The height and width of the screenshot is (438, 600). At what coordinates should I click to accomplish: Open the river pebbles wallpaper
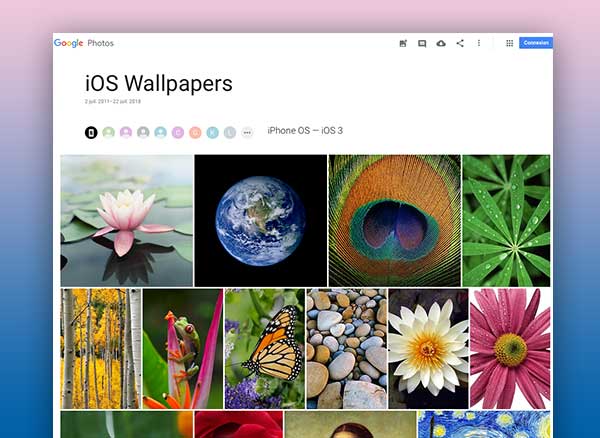point(347,348)
